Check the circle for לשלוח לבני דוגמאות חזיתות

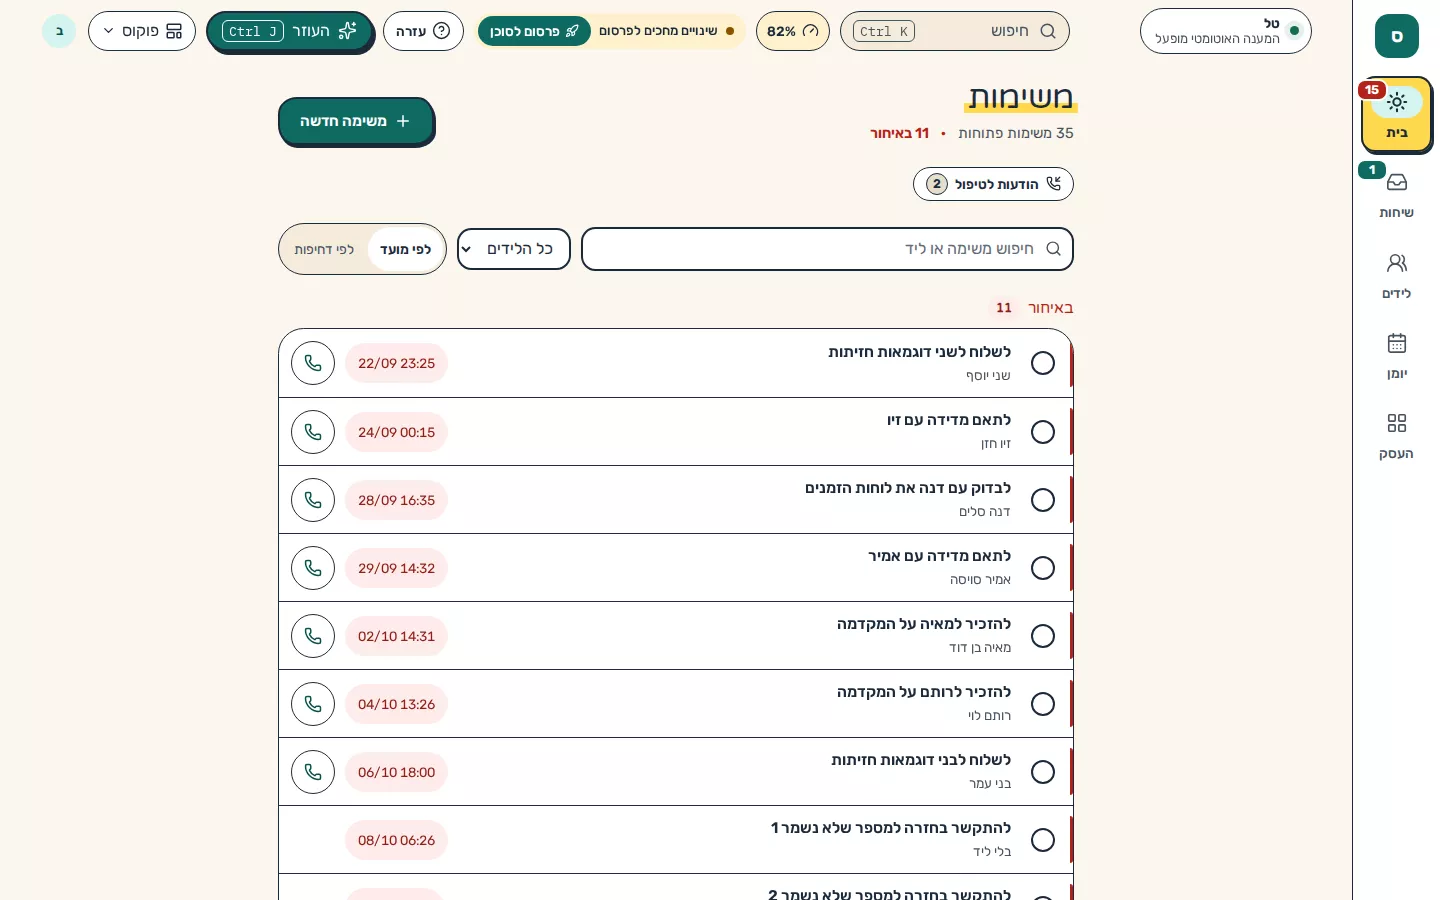(1043, 772)
